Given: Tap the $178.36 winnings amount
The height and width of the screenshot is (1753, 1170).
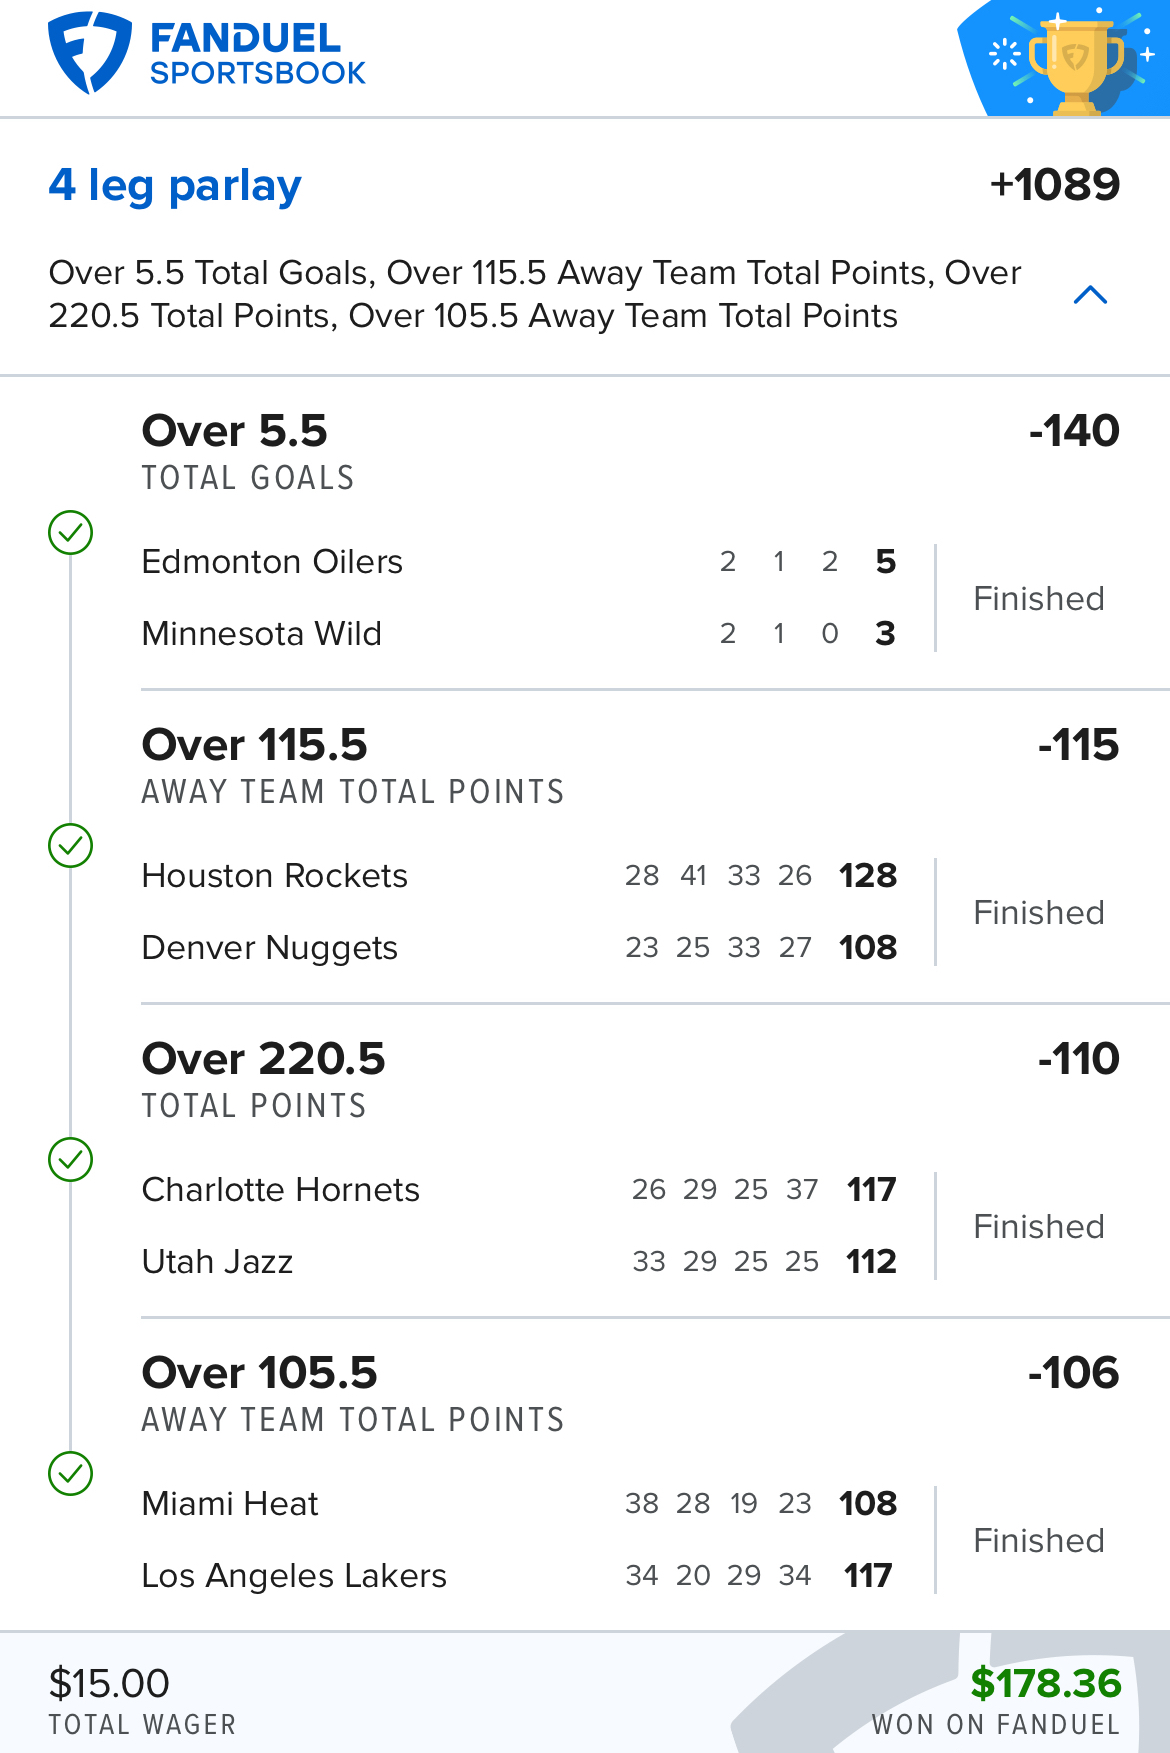Looking at the screenshot, I should pyautogui.click(x=1046, y=1684).
